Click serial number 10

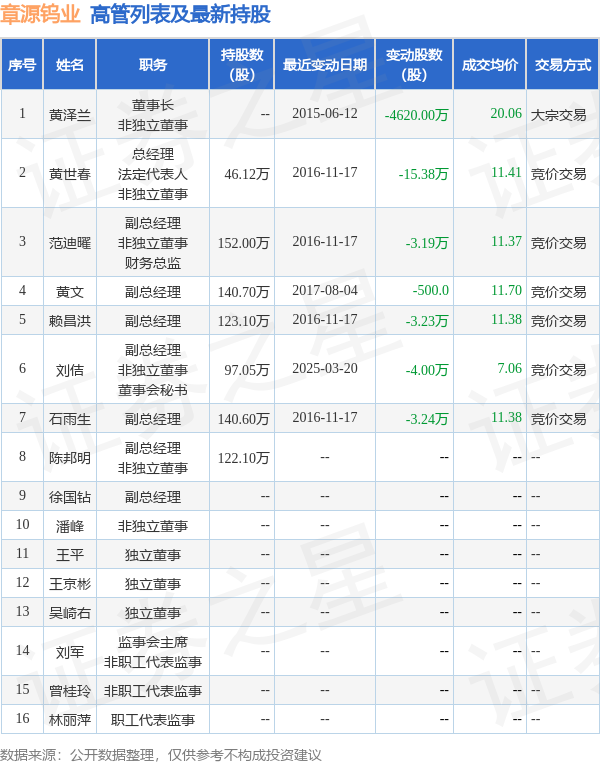point(22,524)
